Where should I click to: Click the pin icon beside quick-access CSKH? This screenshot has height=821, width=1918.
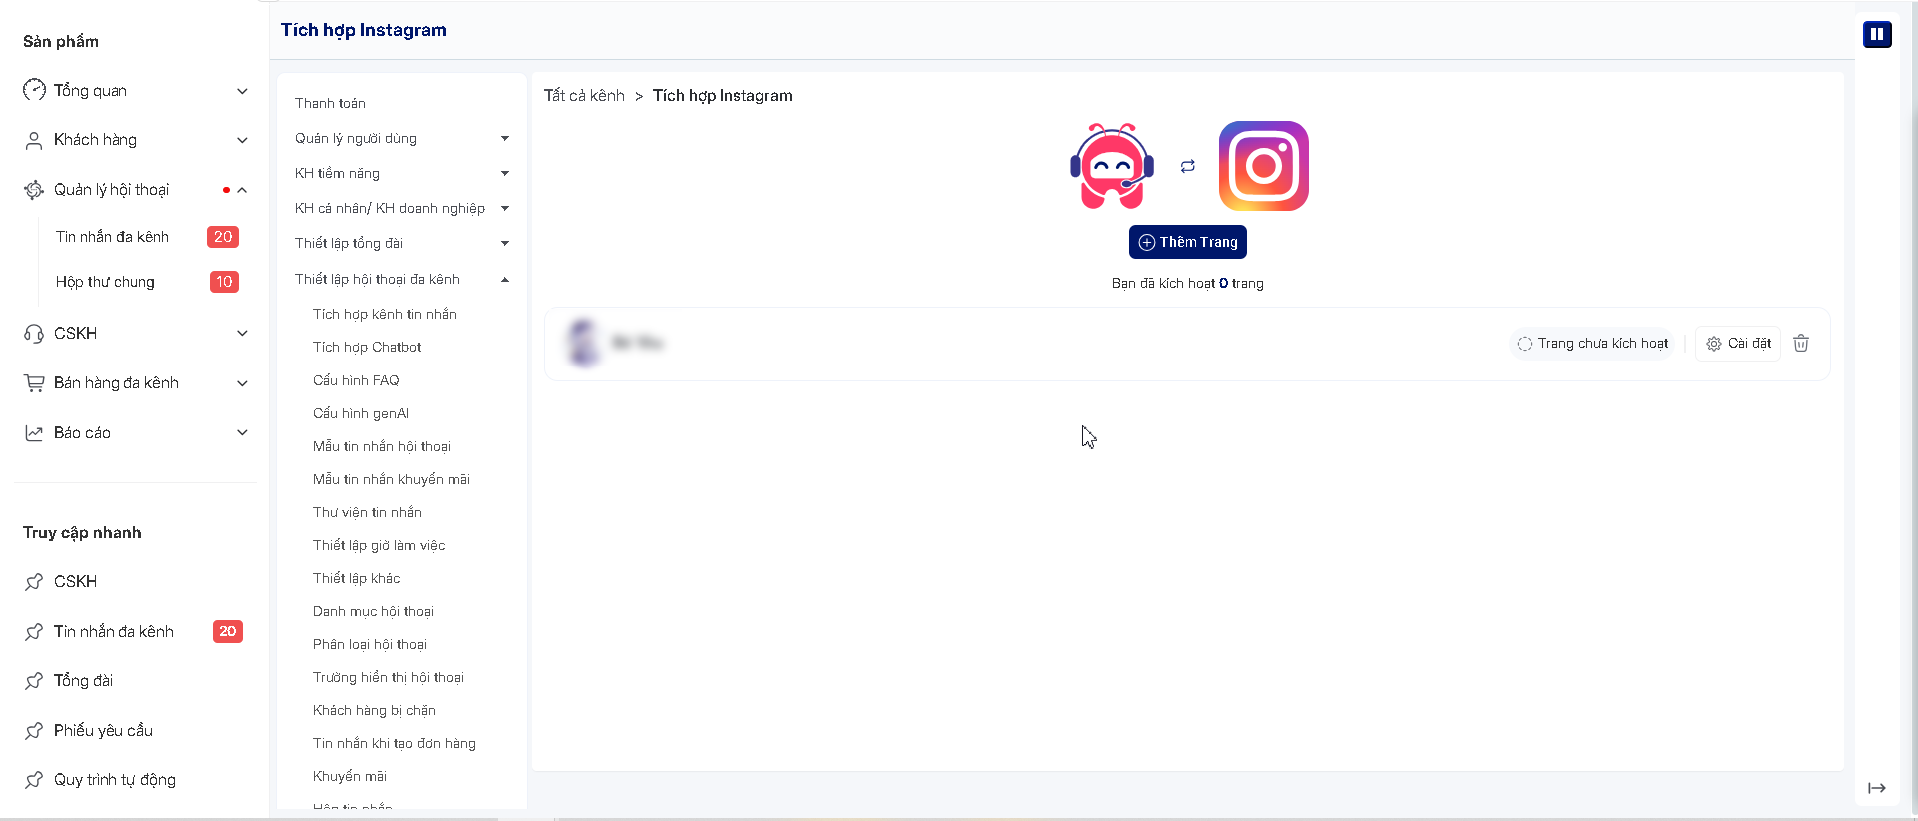[x=34, y=582]
